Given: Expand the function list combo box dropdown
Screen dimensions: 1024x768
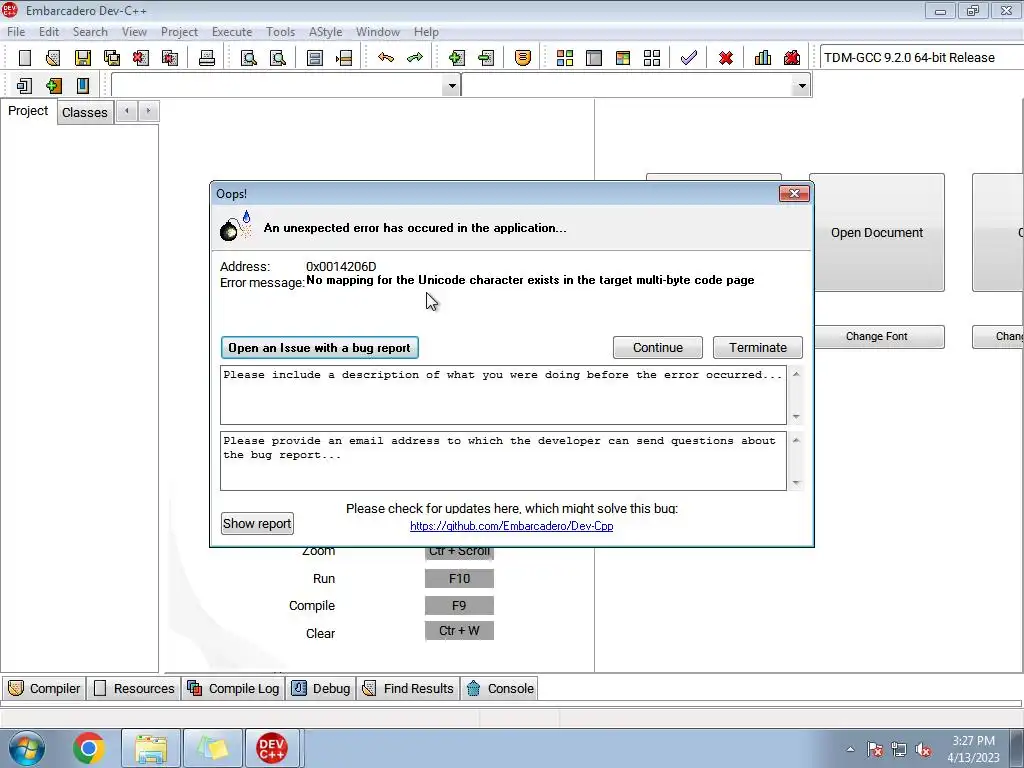Looking at the screenshot, I should pos(801,86).
